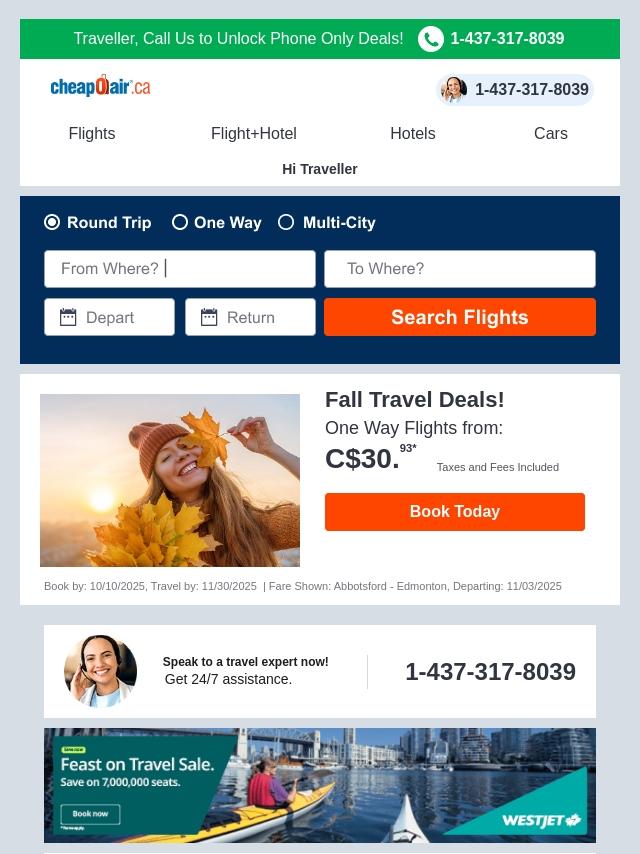Click the green phone icon in top banner

pyautogui.click(x=431, y=39)
